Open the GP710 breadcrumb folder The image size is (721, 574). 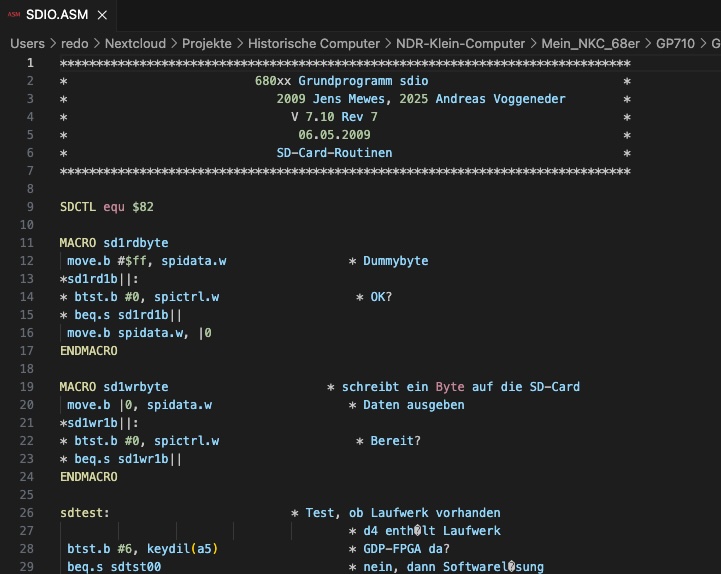(675, 43)
